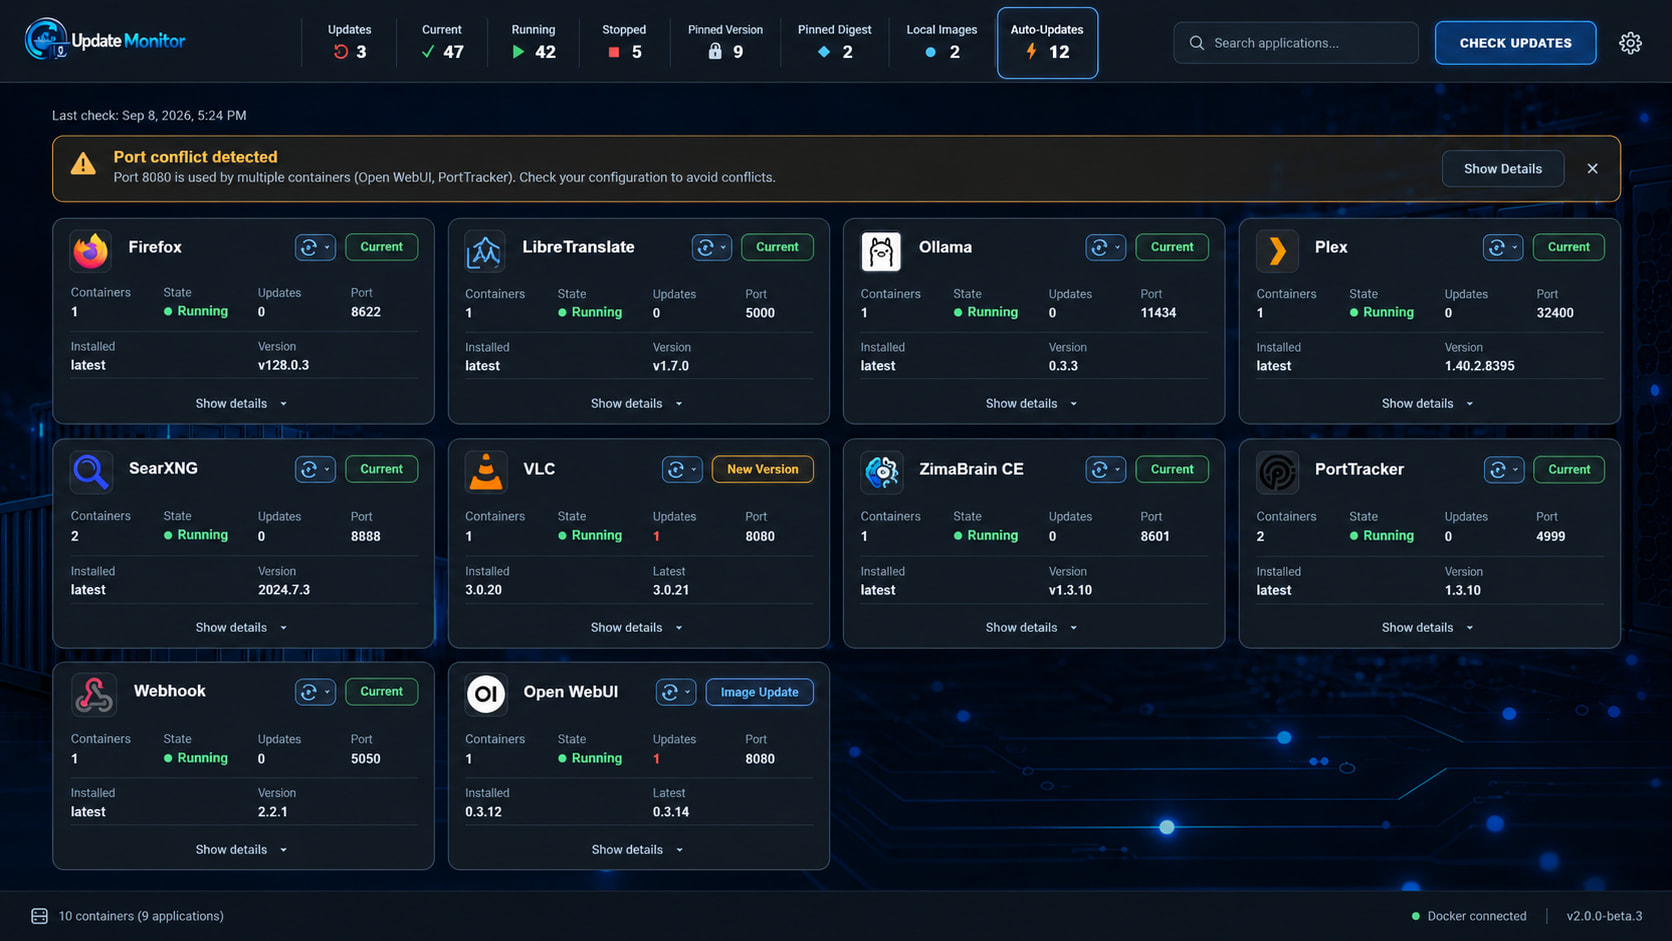Open the refresh dropdown on Plex card
This screenshot has width=1672, height=941.
[1503, 247]
